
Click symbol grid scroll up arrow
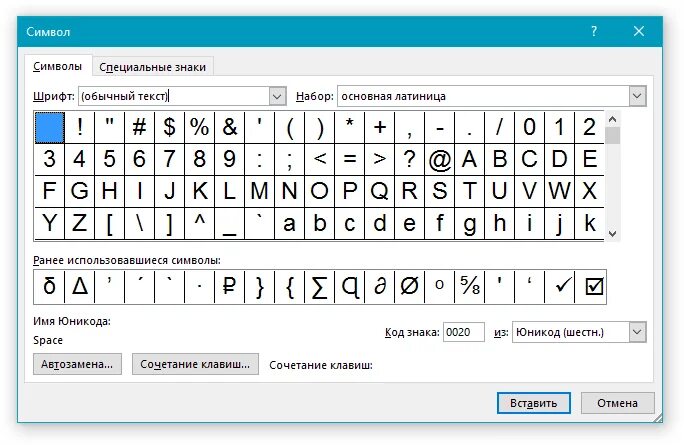tap(612, 119)
